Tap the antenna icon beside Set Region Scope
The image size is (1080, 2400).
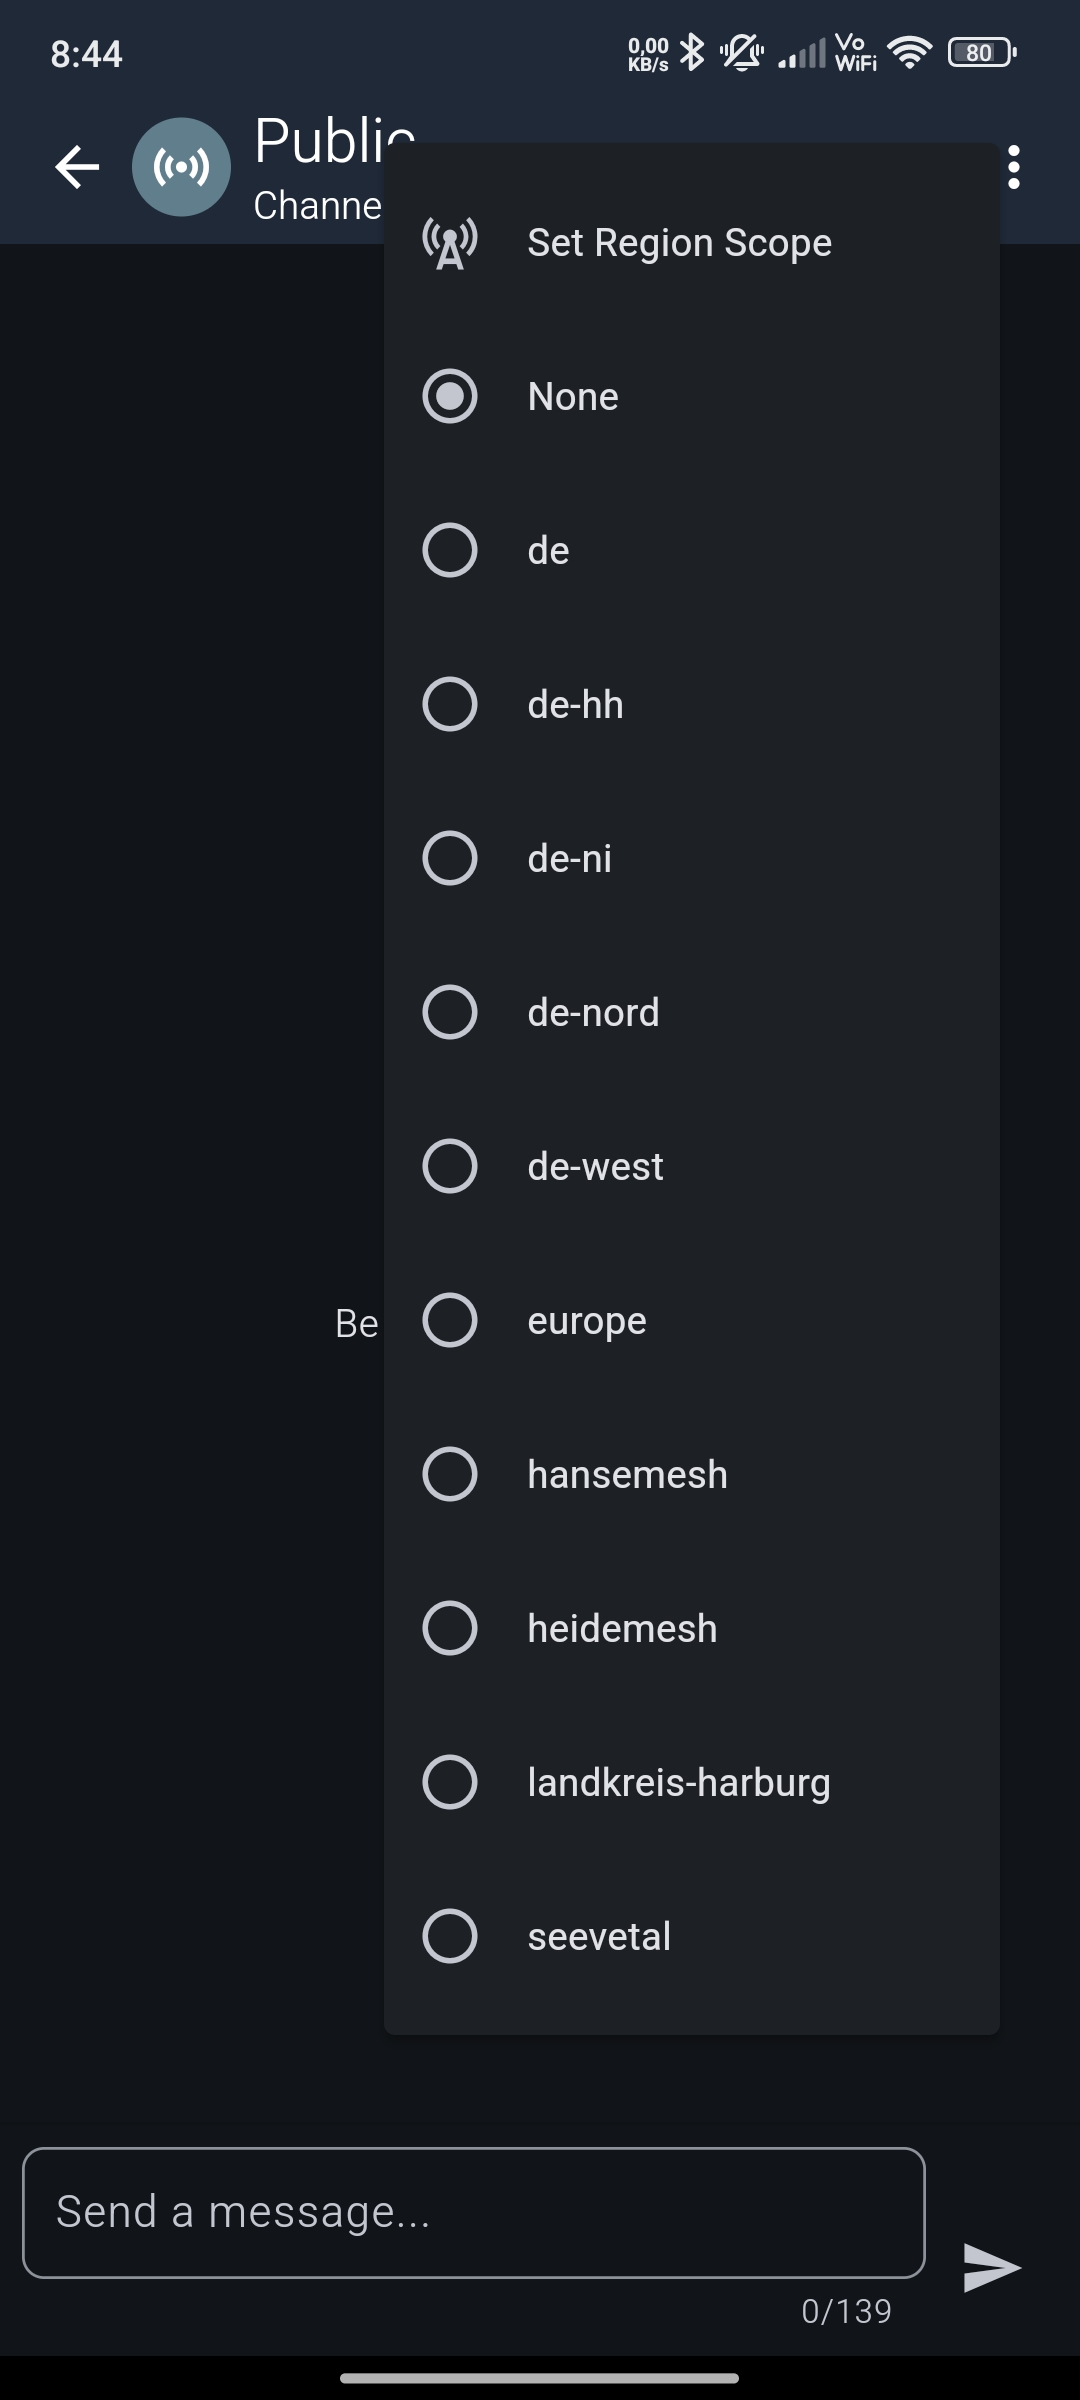point(450,243)
